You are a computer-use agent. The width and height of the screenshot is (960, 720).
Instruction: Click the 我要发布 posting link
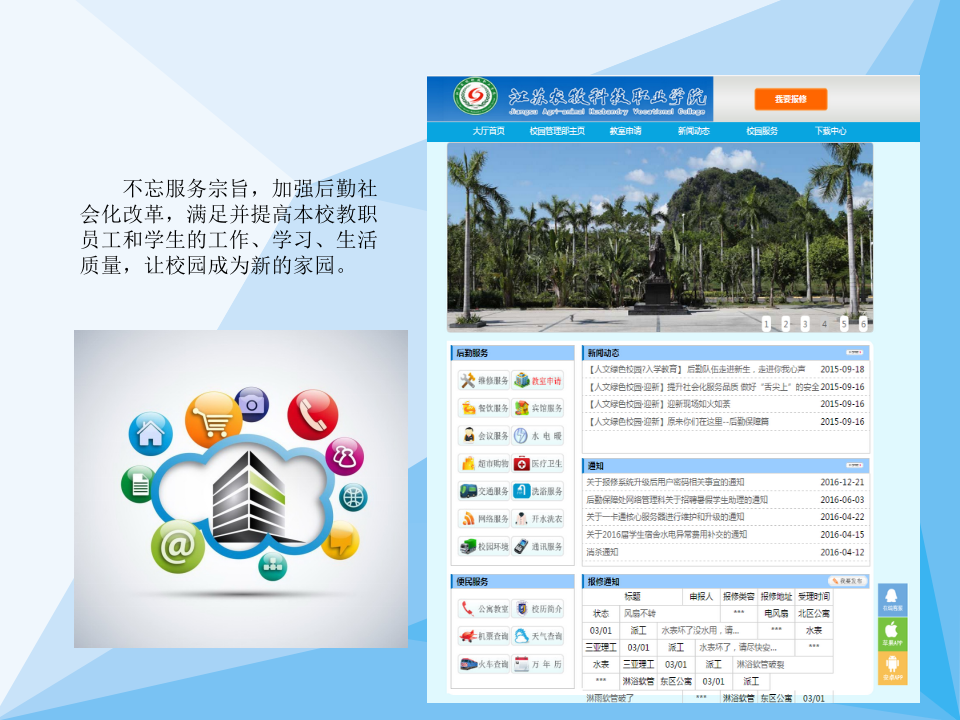(x=845, y=578)
